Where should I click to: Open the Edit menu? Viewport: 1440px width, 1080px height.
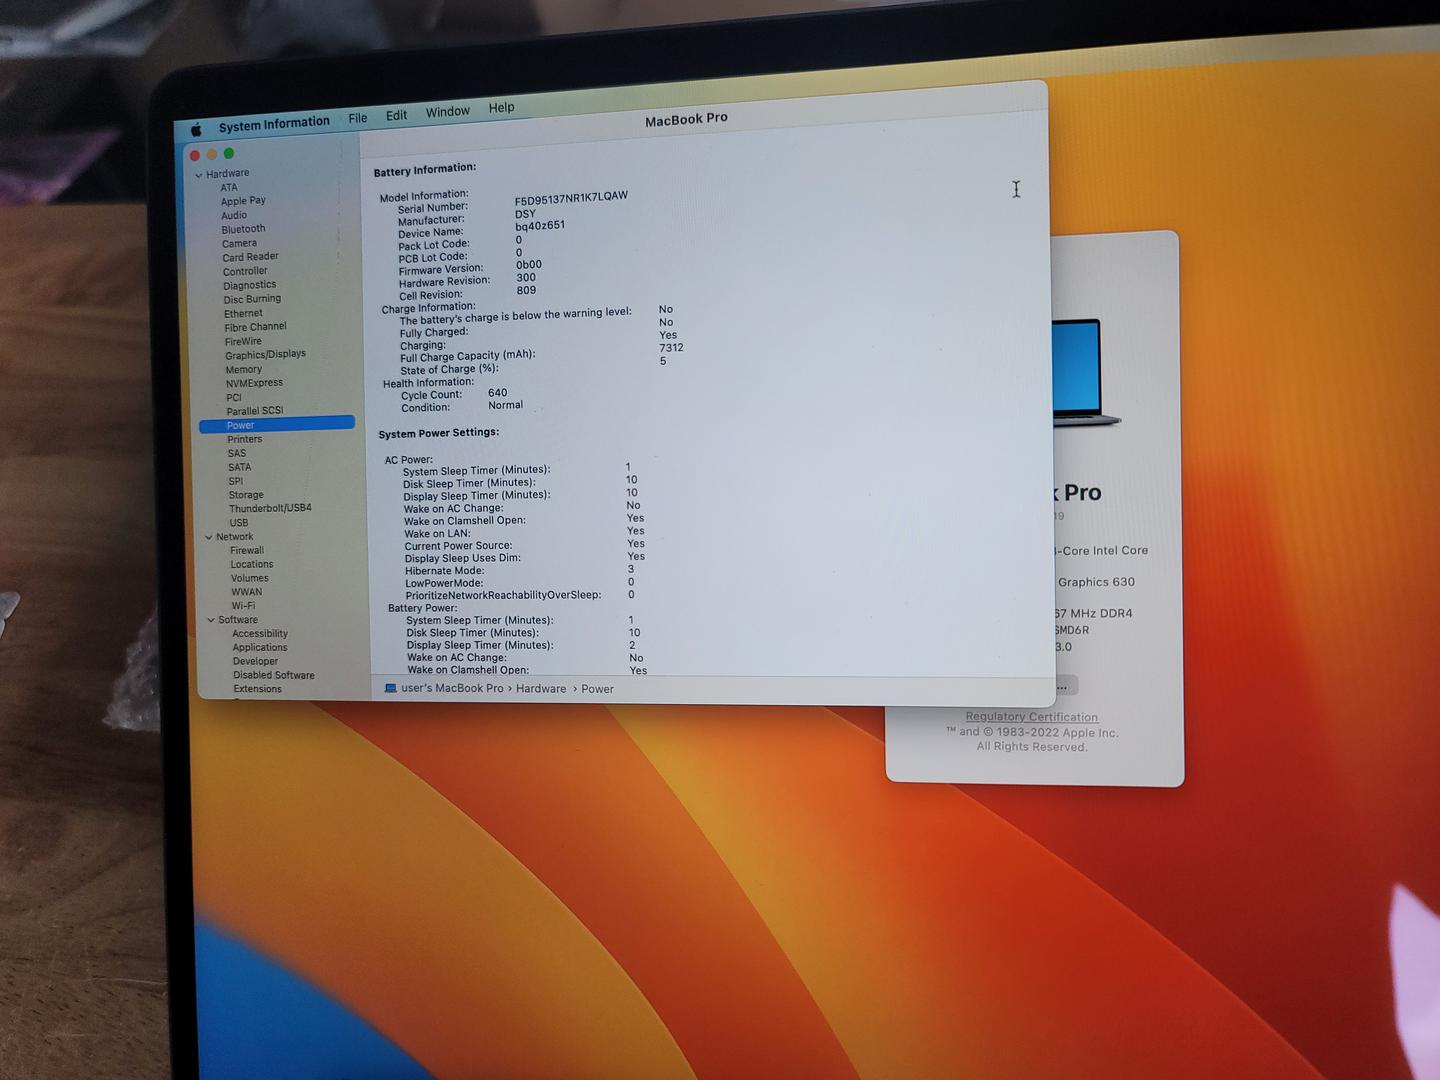click(x=397, y=115)
